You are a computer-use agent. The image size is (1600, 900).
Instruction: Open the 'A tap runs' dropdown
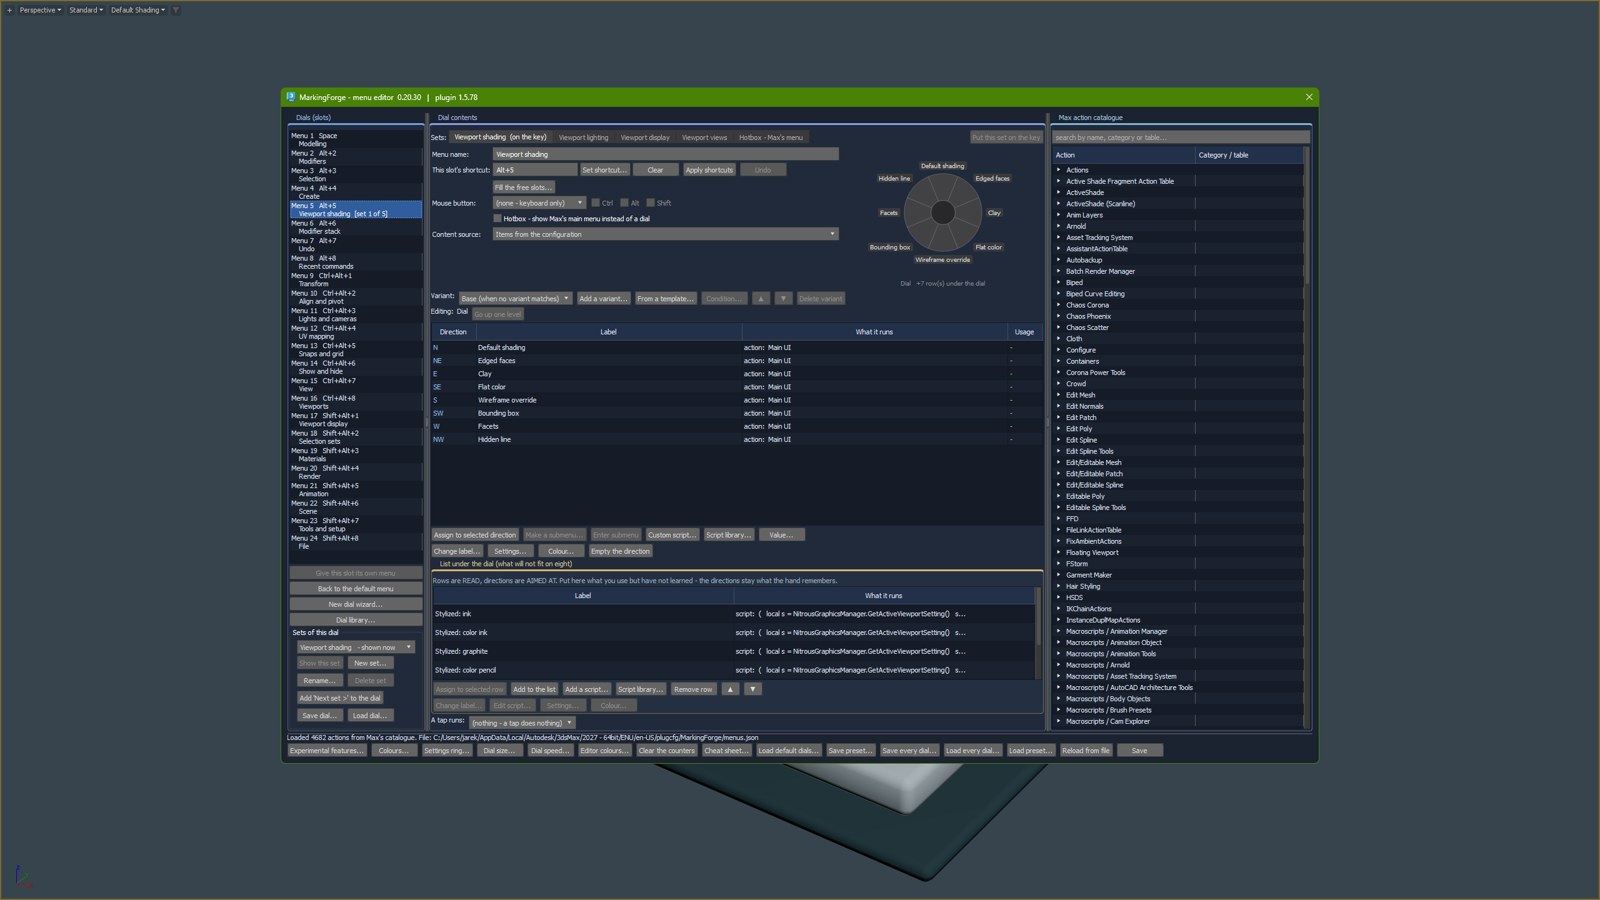[x=522, y=723]
